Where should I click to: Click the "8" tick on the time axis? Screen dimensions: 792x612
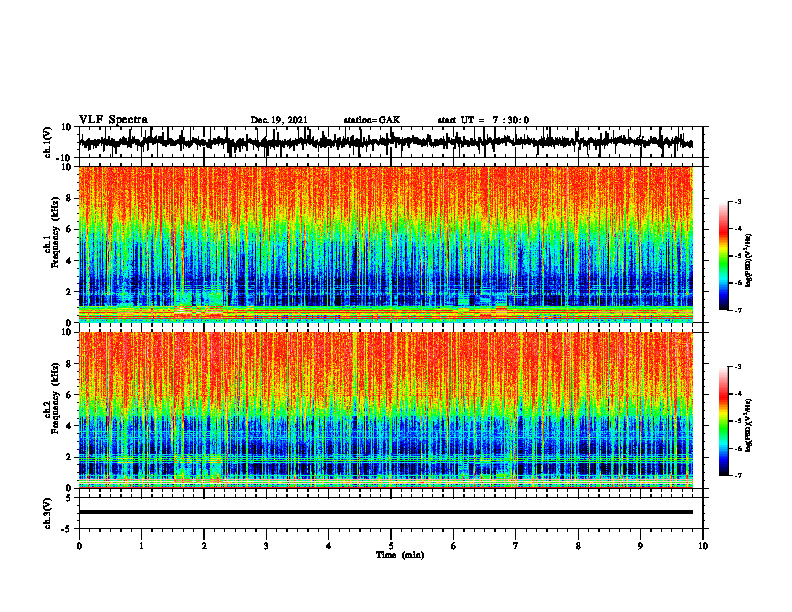578,546
